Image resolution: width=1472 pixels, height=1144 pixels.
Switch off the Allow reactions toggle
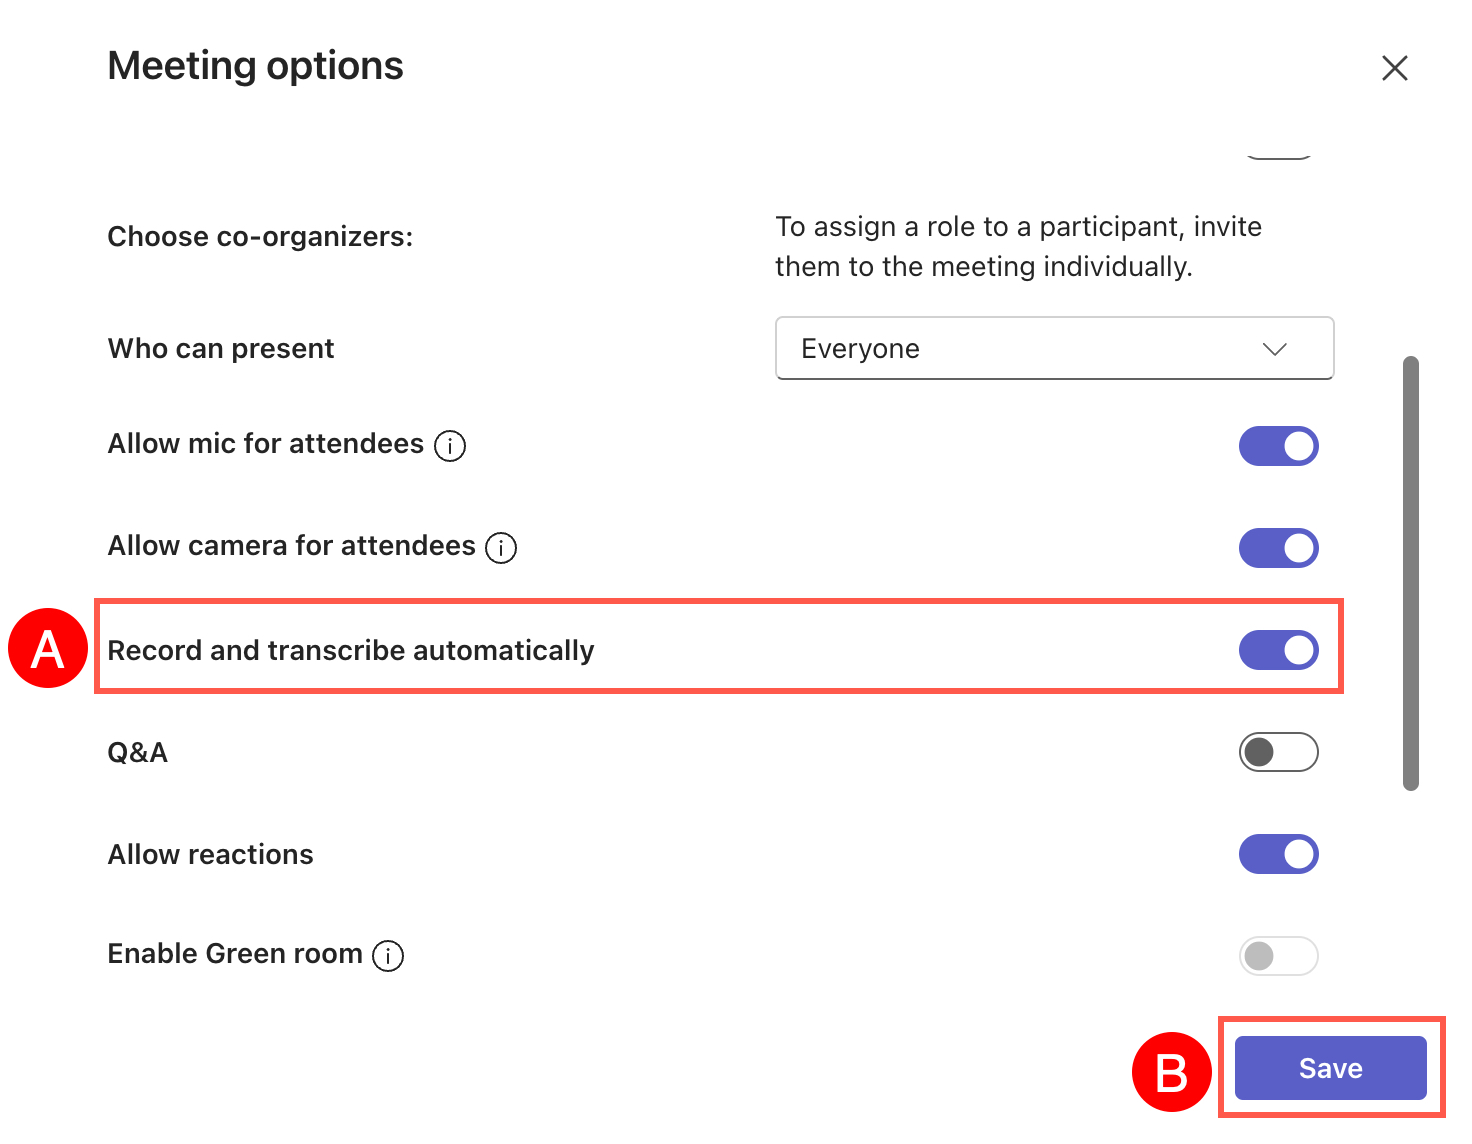point(1278,854)
